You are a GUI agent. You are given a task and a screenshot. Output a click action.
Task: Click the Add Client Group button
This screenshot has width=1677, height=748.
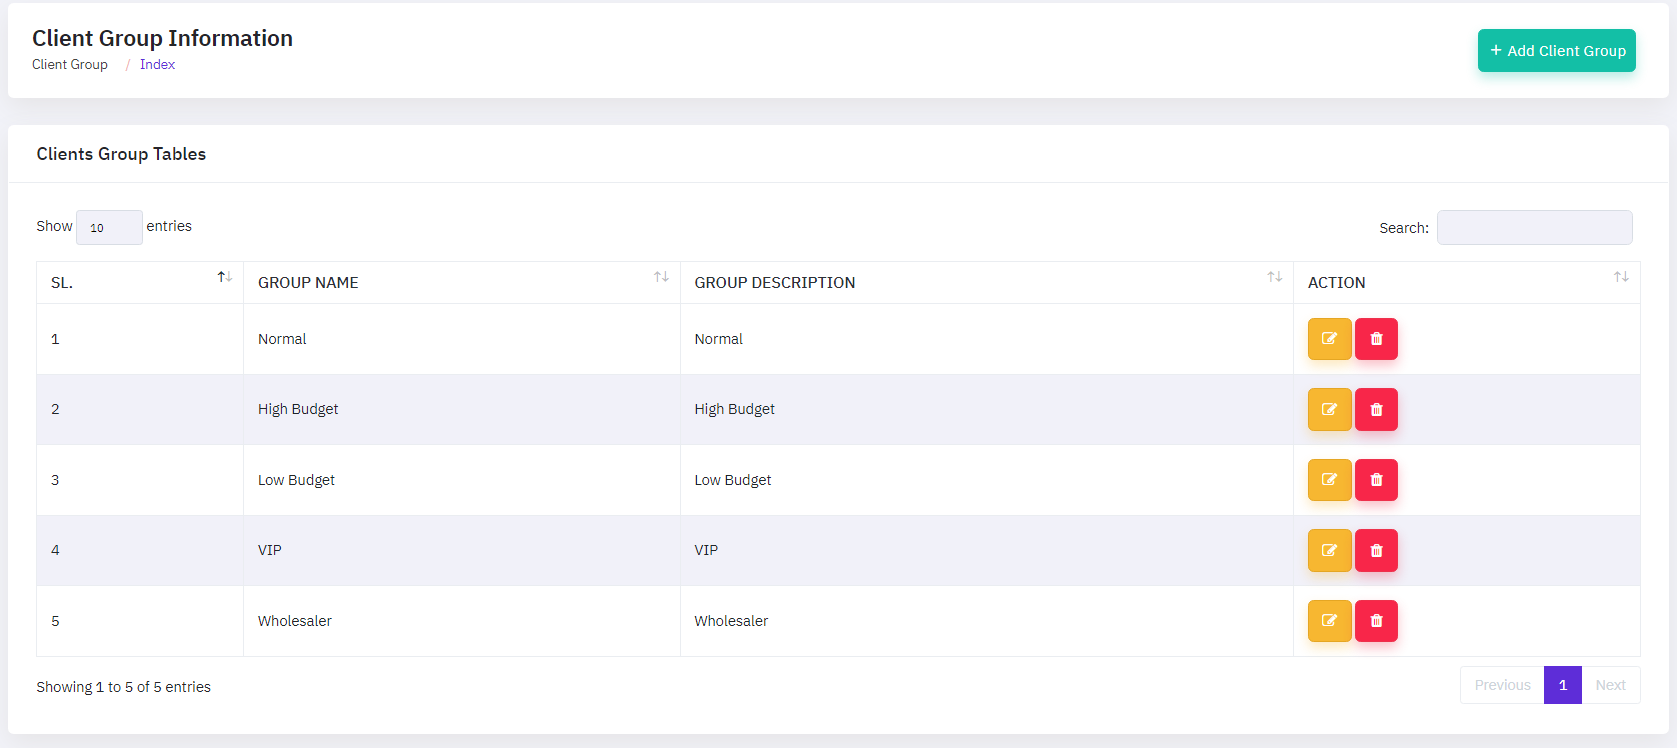point(1556,51)
